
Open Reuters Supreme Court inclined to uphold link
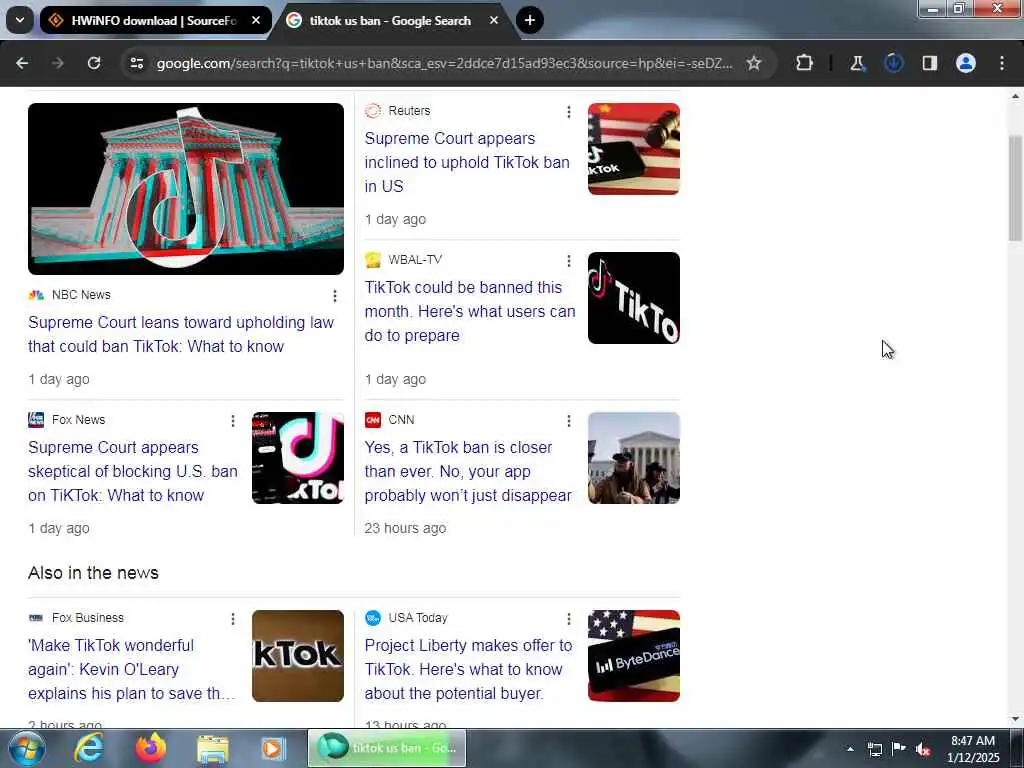pyautogui.click(x=467, y=162)
